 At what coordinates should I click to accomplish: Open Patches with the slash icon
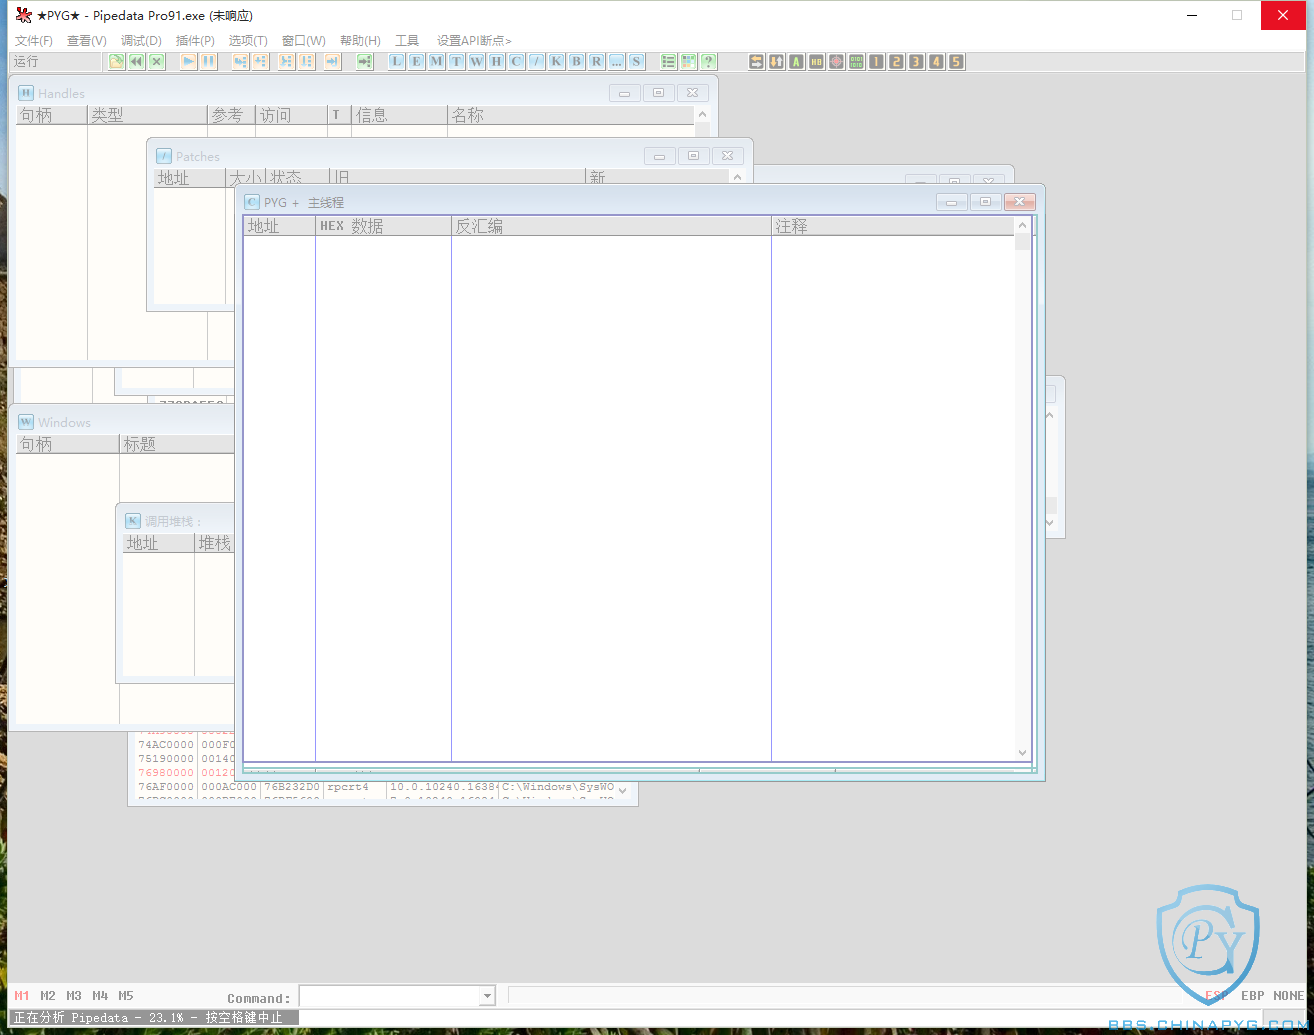coord(536,61)
